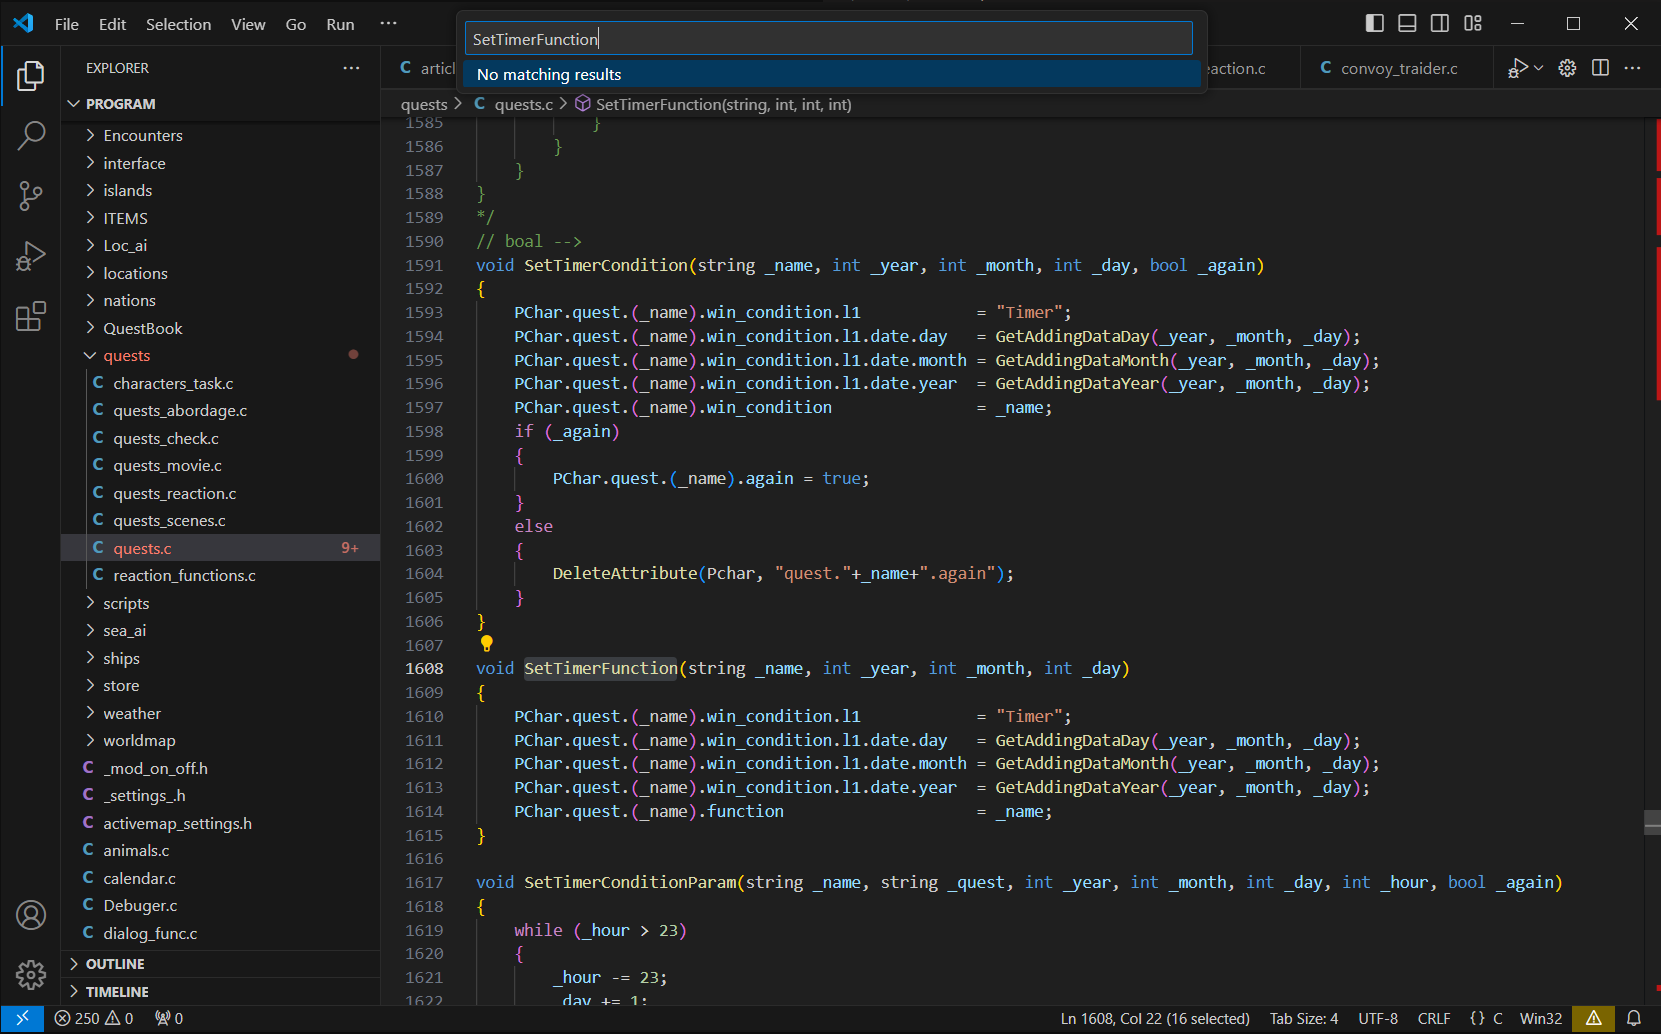Click the errors and warnings status indicator
Screen dimensions: 1661x1034
click(94, 1018)
